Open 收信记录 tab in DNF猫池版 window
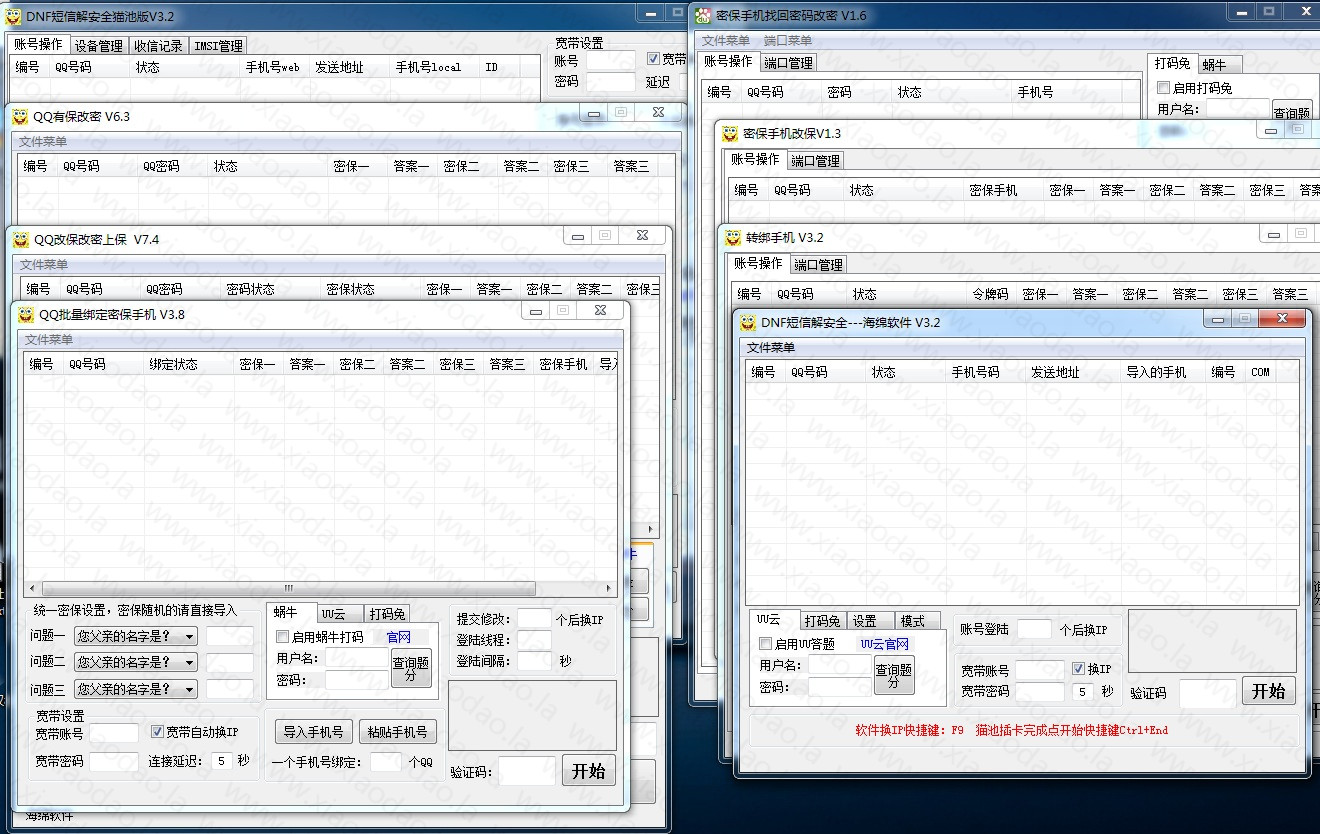1320x834 pixels. 159,46
